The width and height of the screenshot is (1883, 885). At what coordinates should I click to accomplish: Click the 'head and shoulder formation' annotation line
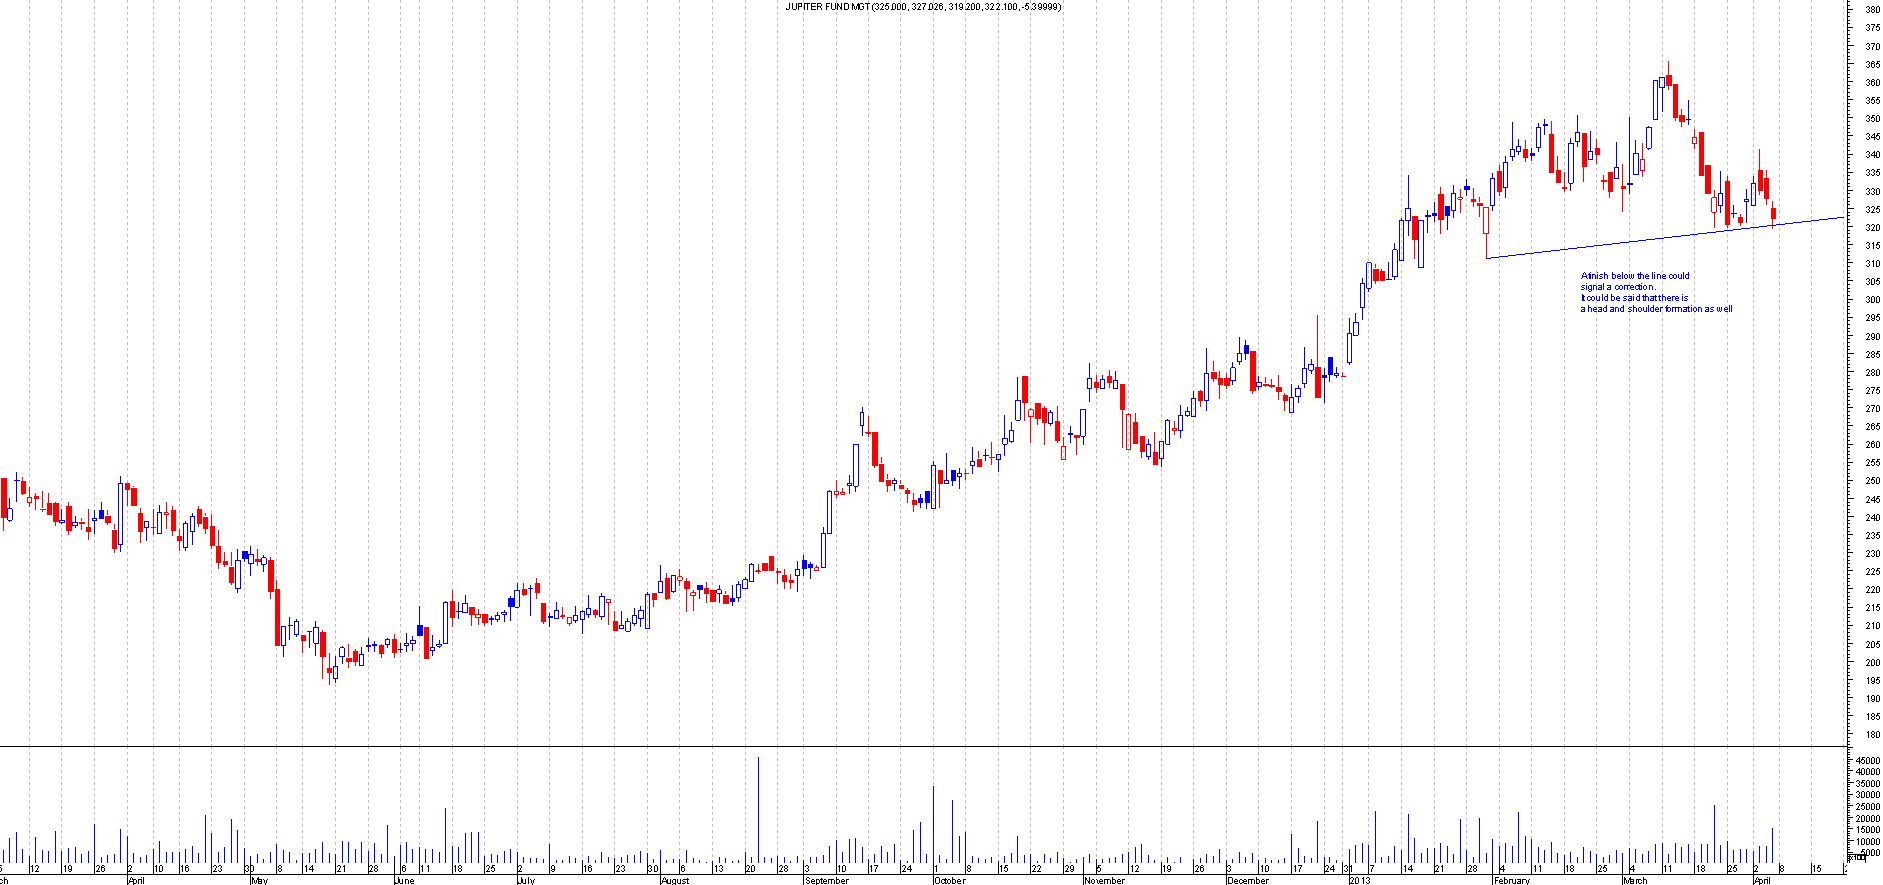tap(1656, 309)
